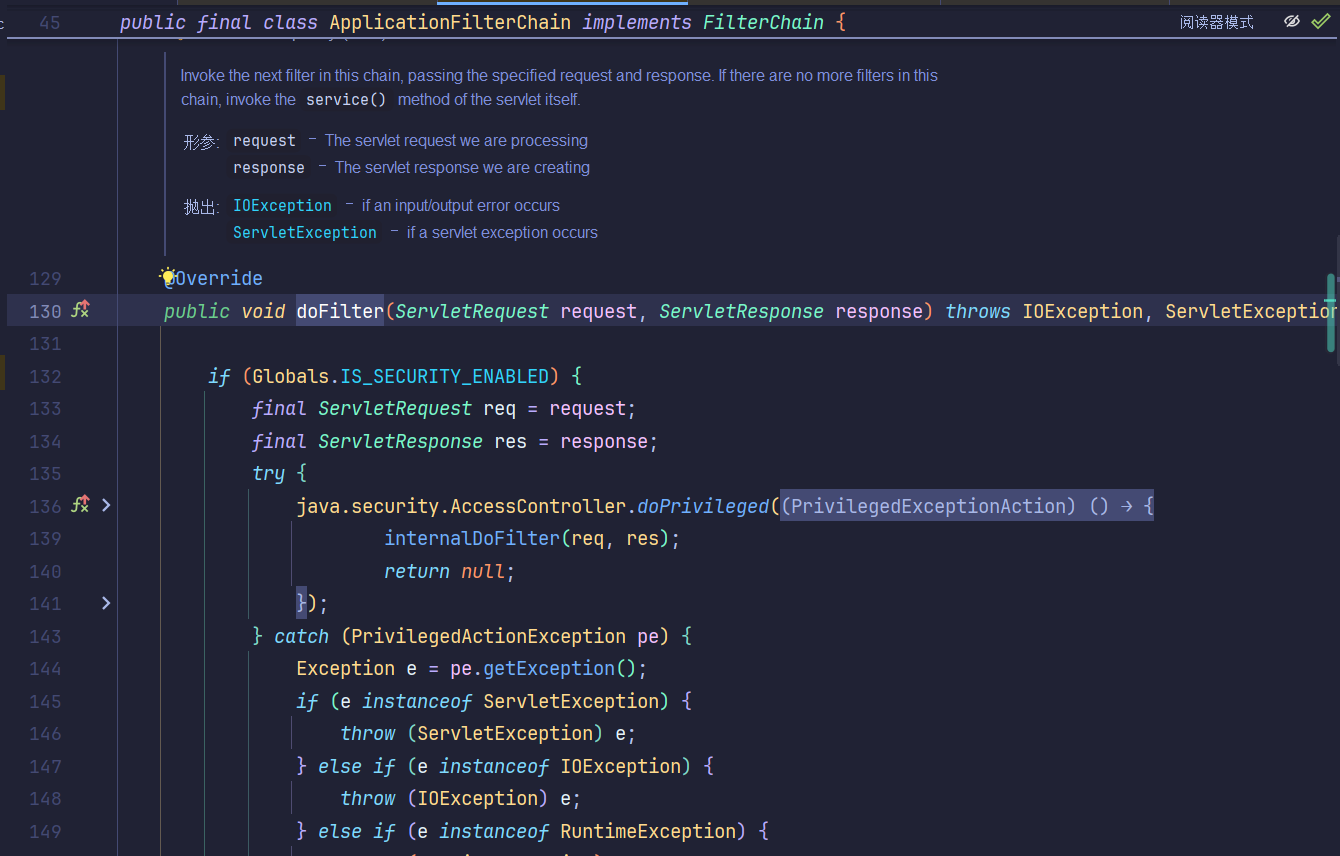
Task: Click the gutter marker icon on line 136
Action: click(x=80, y=506)
